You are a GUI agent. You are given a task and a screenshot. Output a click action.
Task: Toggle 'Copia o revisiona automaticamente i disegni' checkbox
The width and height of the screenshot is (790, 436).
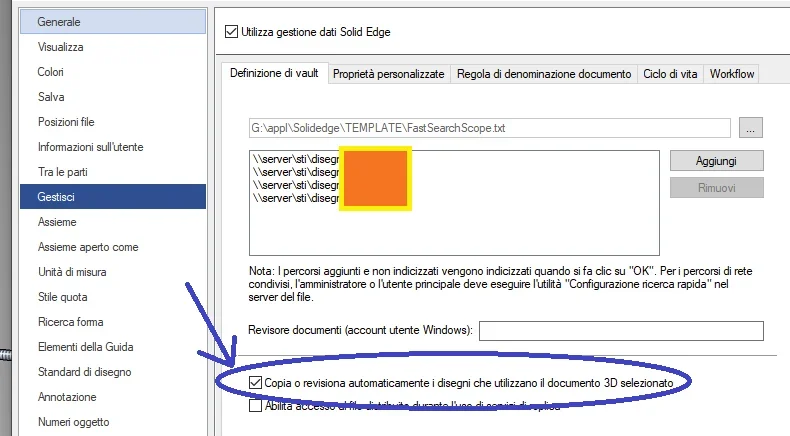[256, 383]
